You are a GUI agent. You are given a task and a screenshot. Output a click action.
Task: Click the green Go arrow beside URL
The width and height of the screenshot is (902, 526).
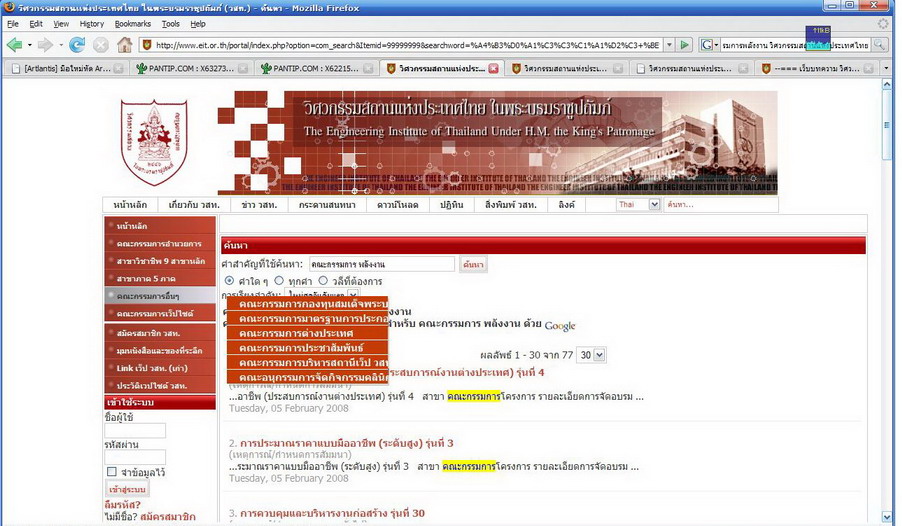(x=684, y=44)
